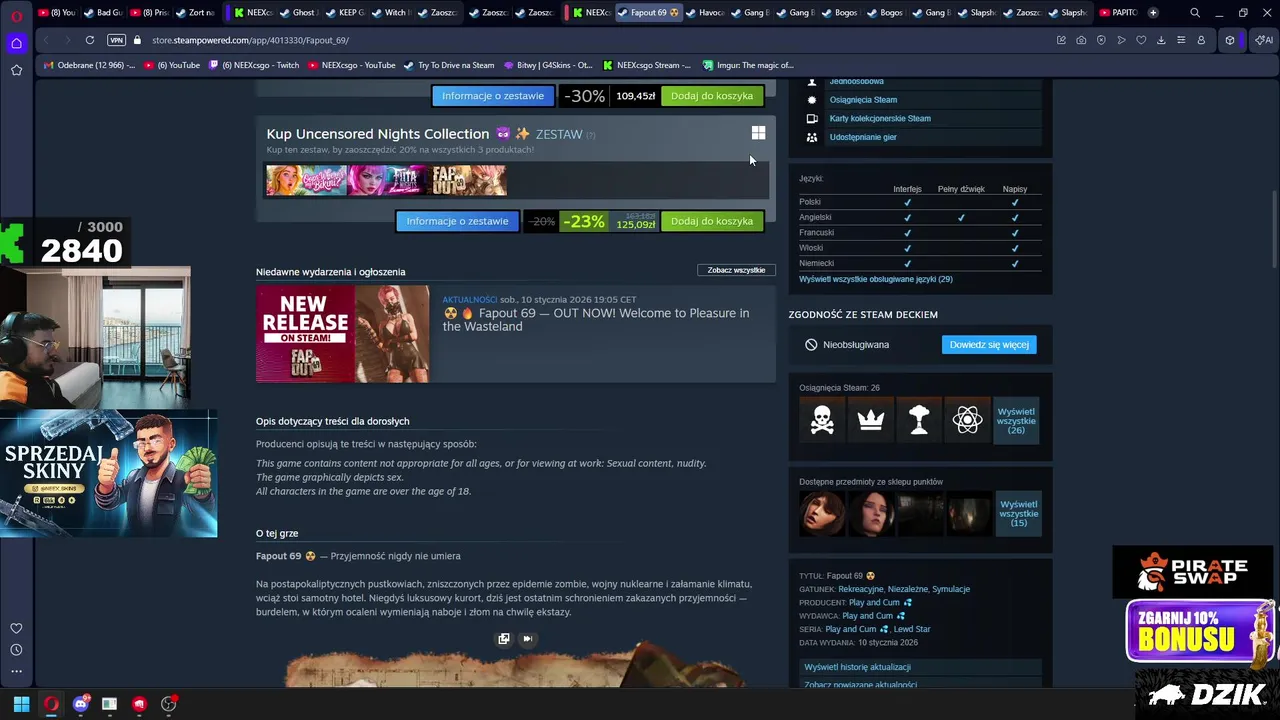This screenshot has width=1280, height=720.
Task: Switch to the Havoc tab
Action: click(705, 13)
